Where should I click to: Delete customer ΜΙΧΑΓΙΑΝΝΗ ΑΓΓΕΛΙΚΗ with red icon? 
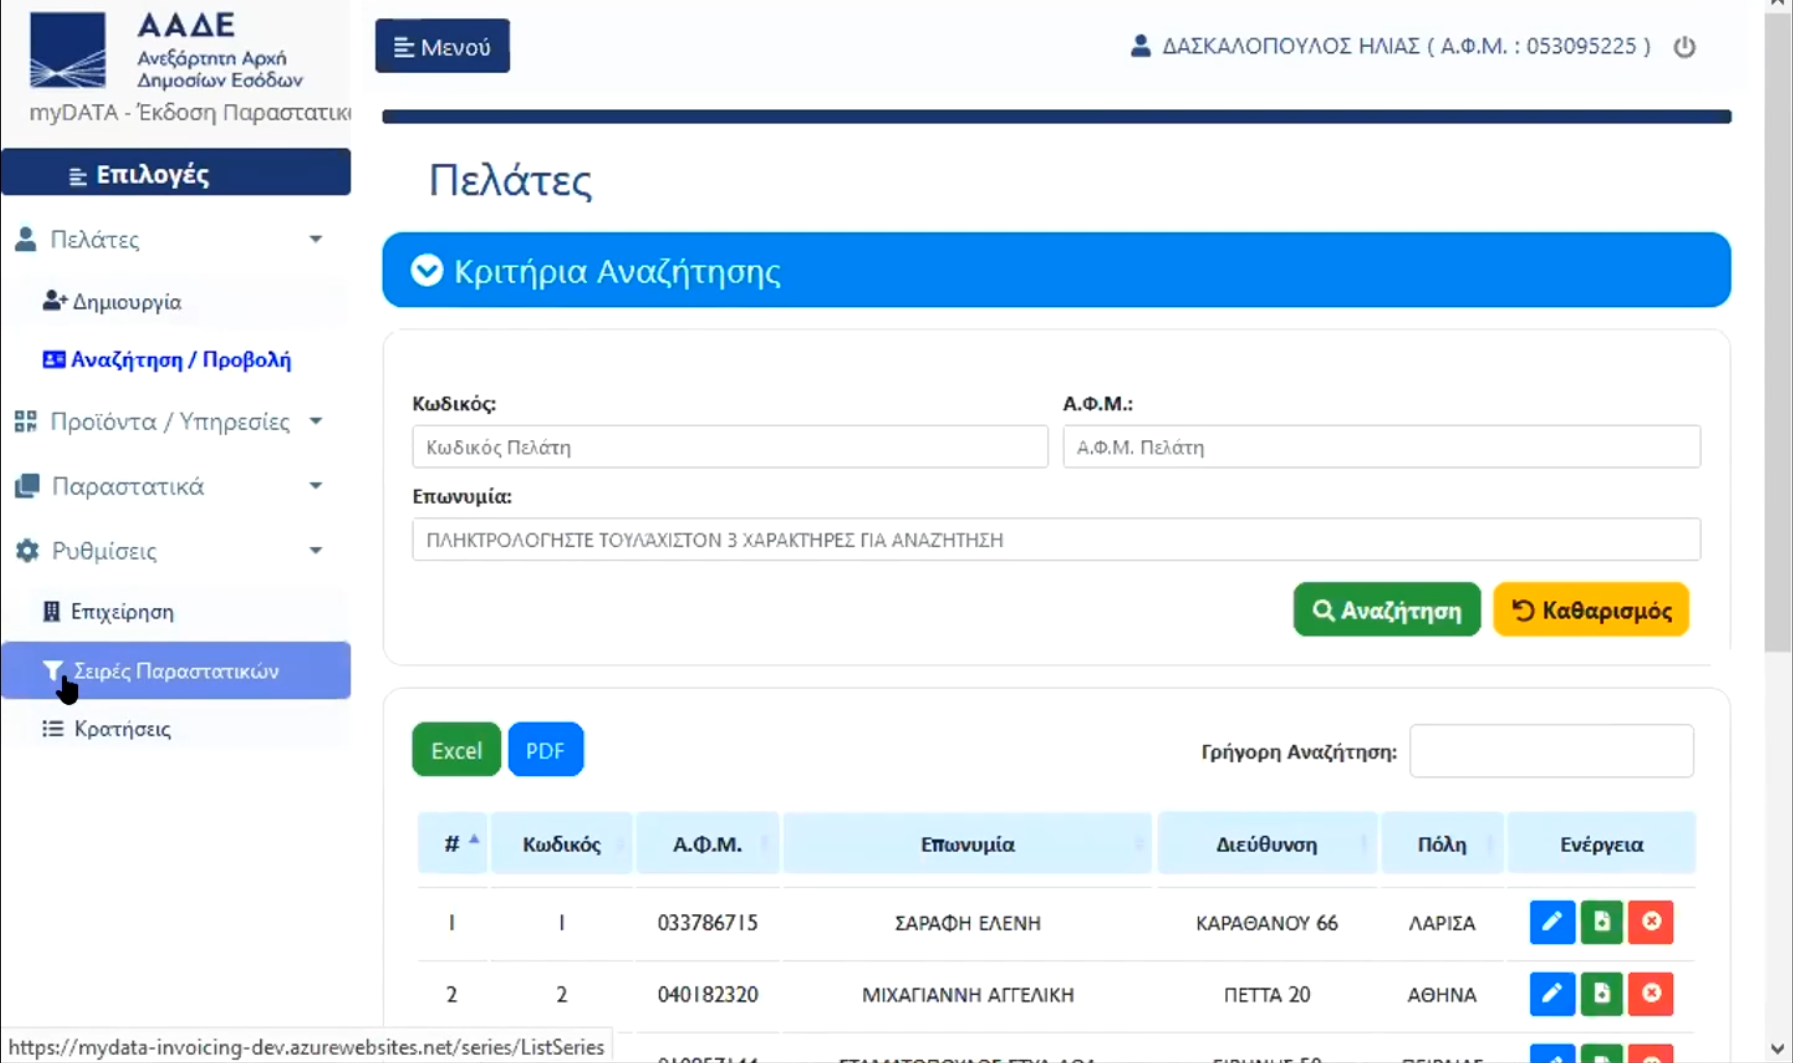pos(1651,994)
